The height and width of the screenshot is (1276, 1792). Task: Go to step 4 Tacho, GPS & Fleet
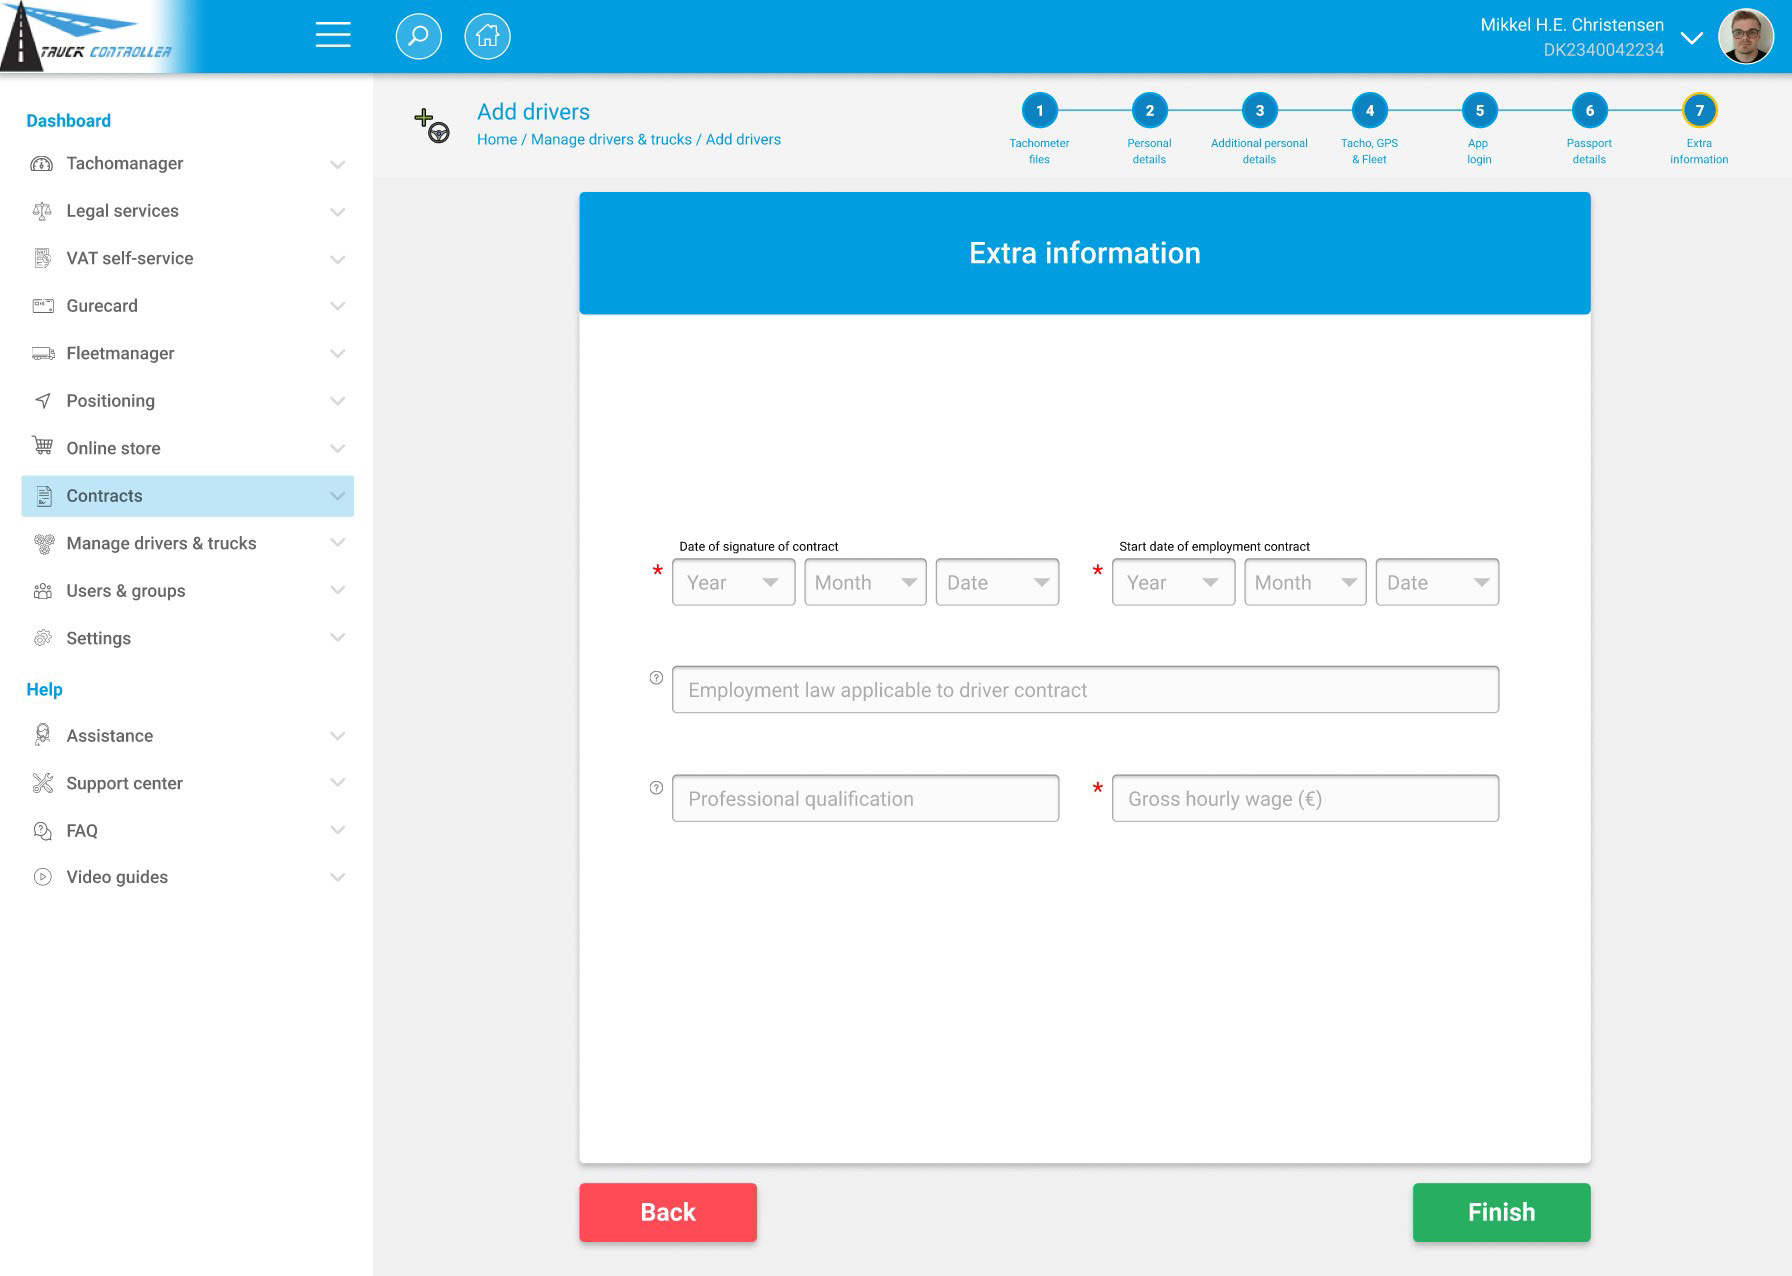(x=1369, y=110)
